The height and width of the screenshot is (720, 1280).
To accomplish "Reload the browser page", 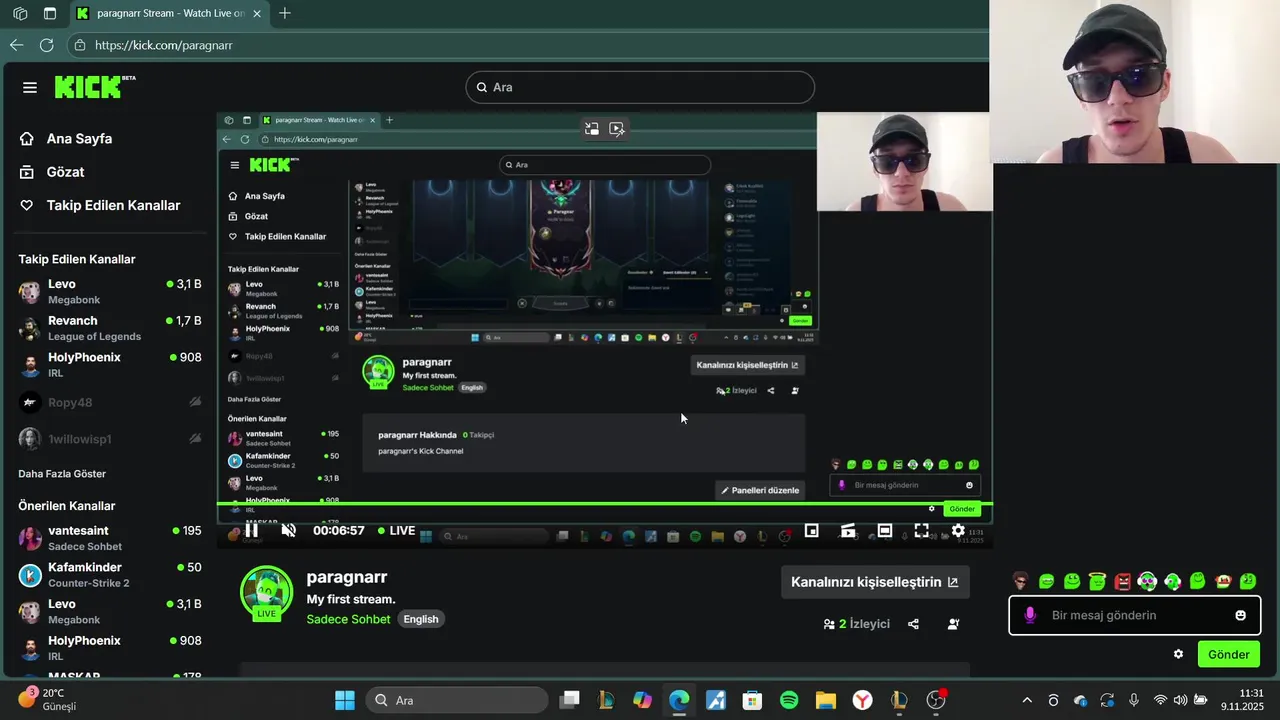I will [x=46, y=45].
